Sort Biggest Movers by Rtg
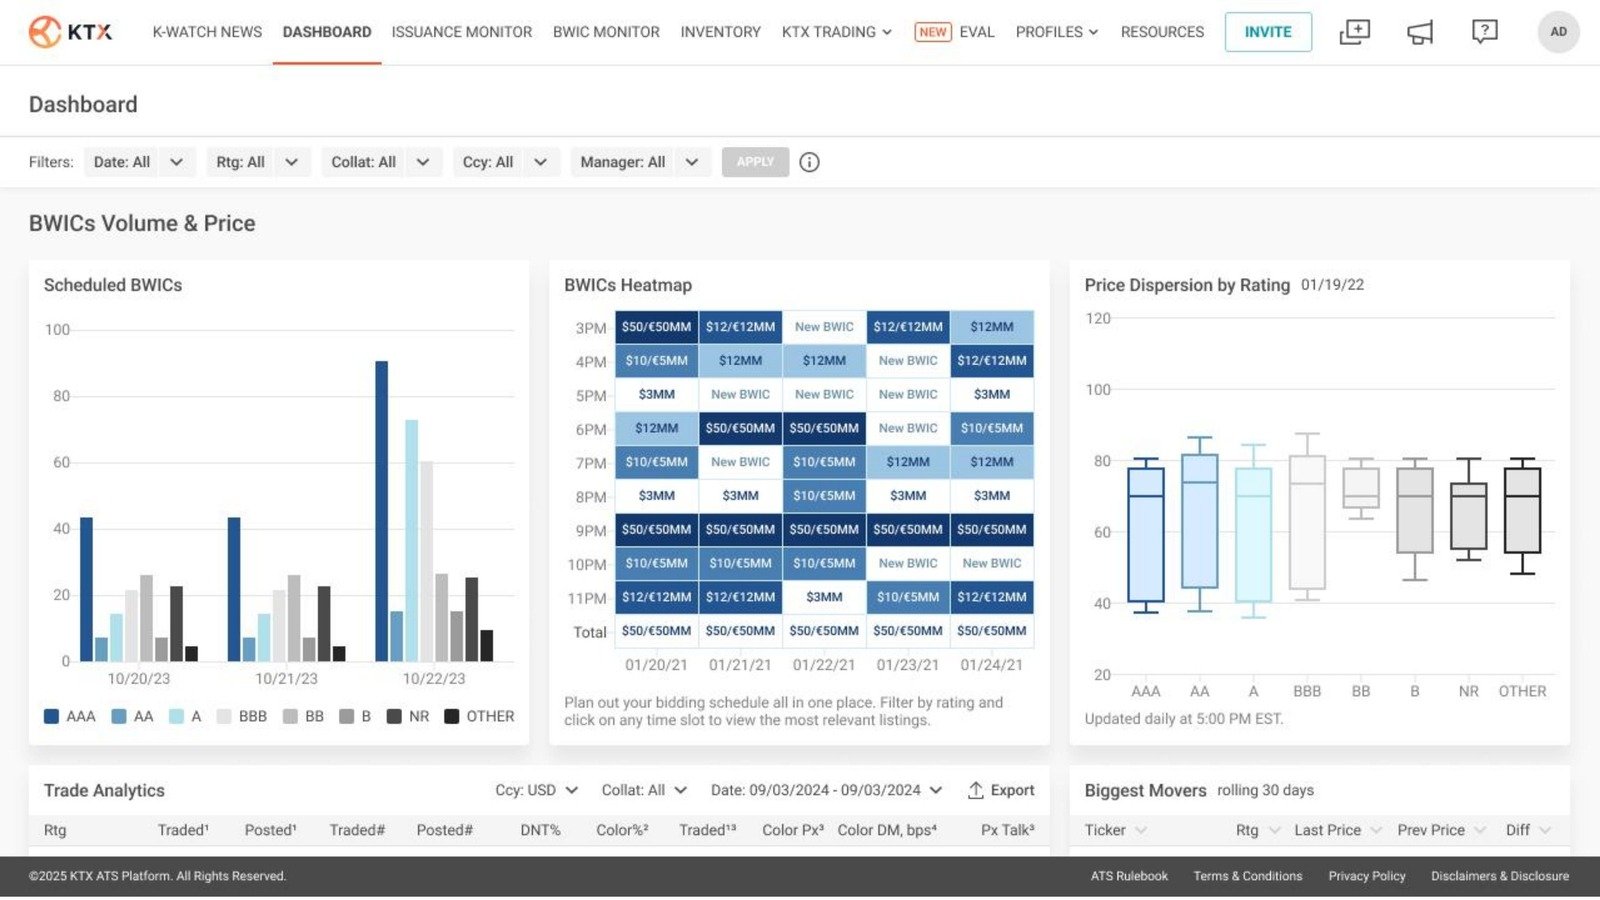This screenshot has height=900, width=1600. click(1258, 830)
